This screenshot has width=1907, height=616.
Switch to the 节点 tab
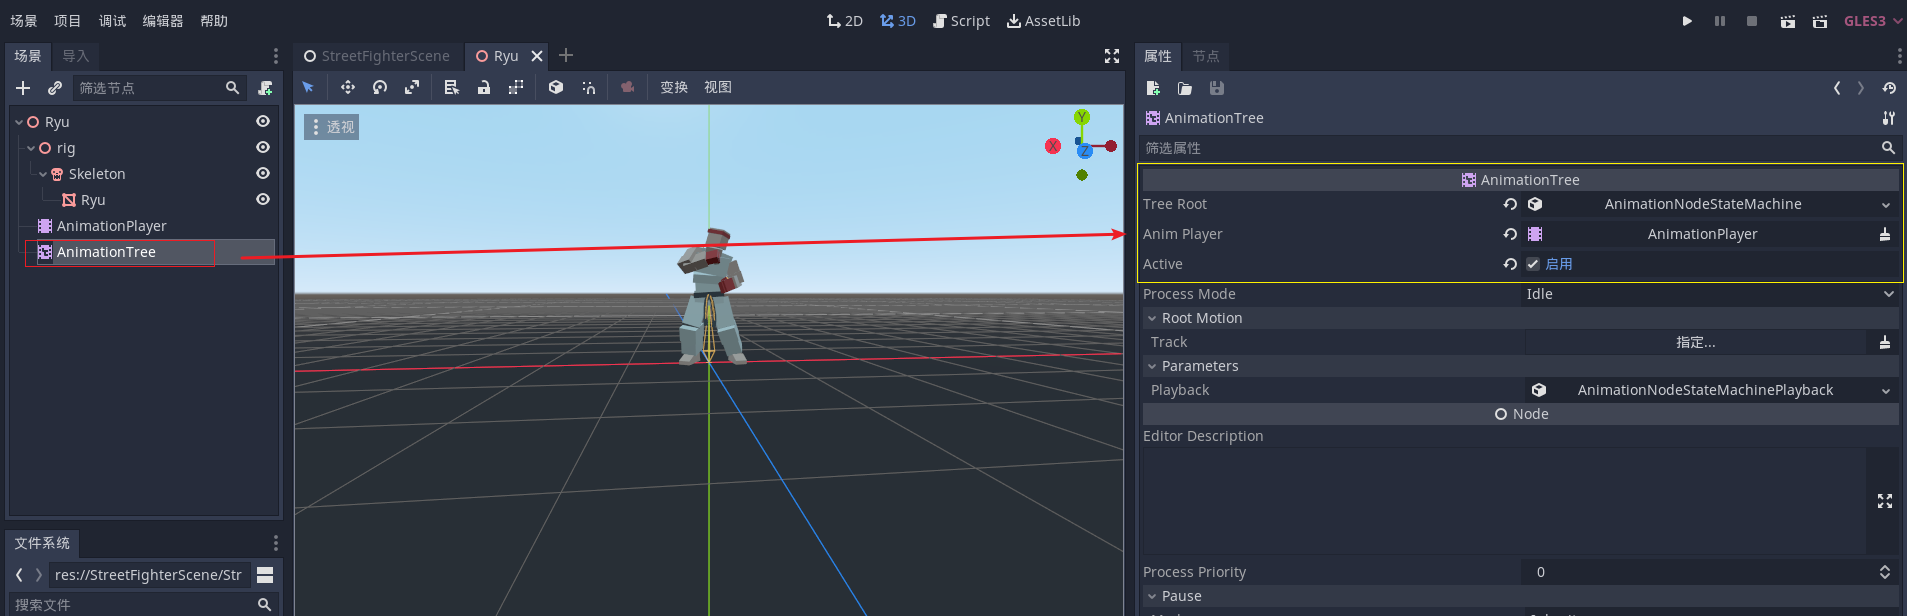tap(1206, 56)
